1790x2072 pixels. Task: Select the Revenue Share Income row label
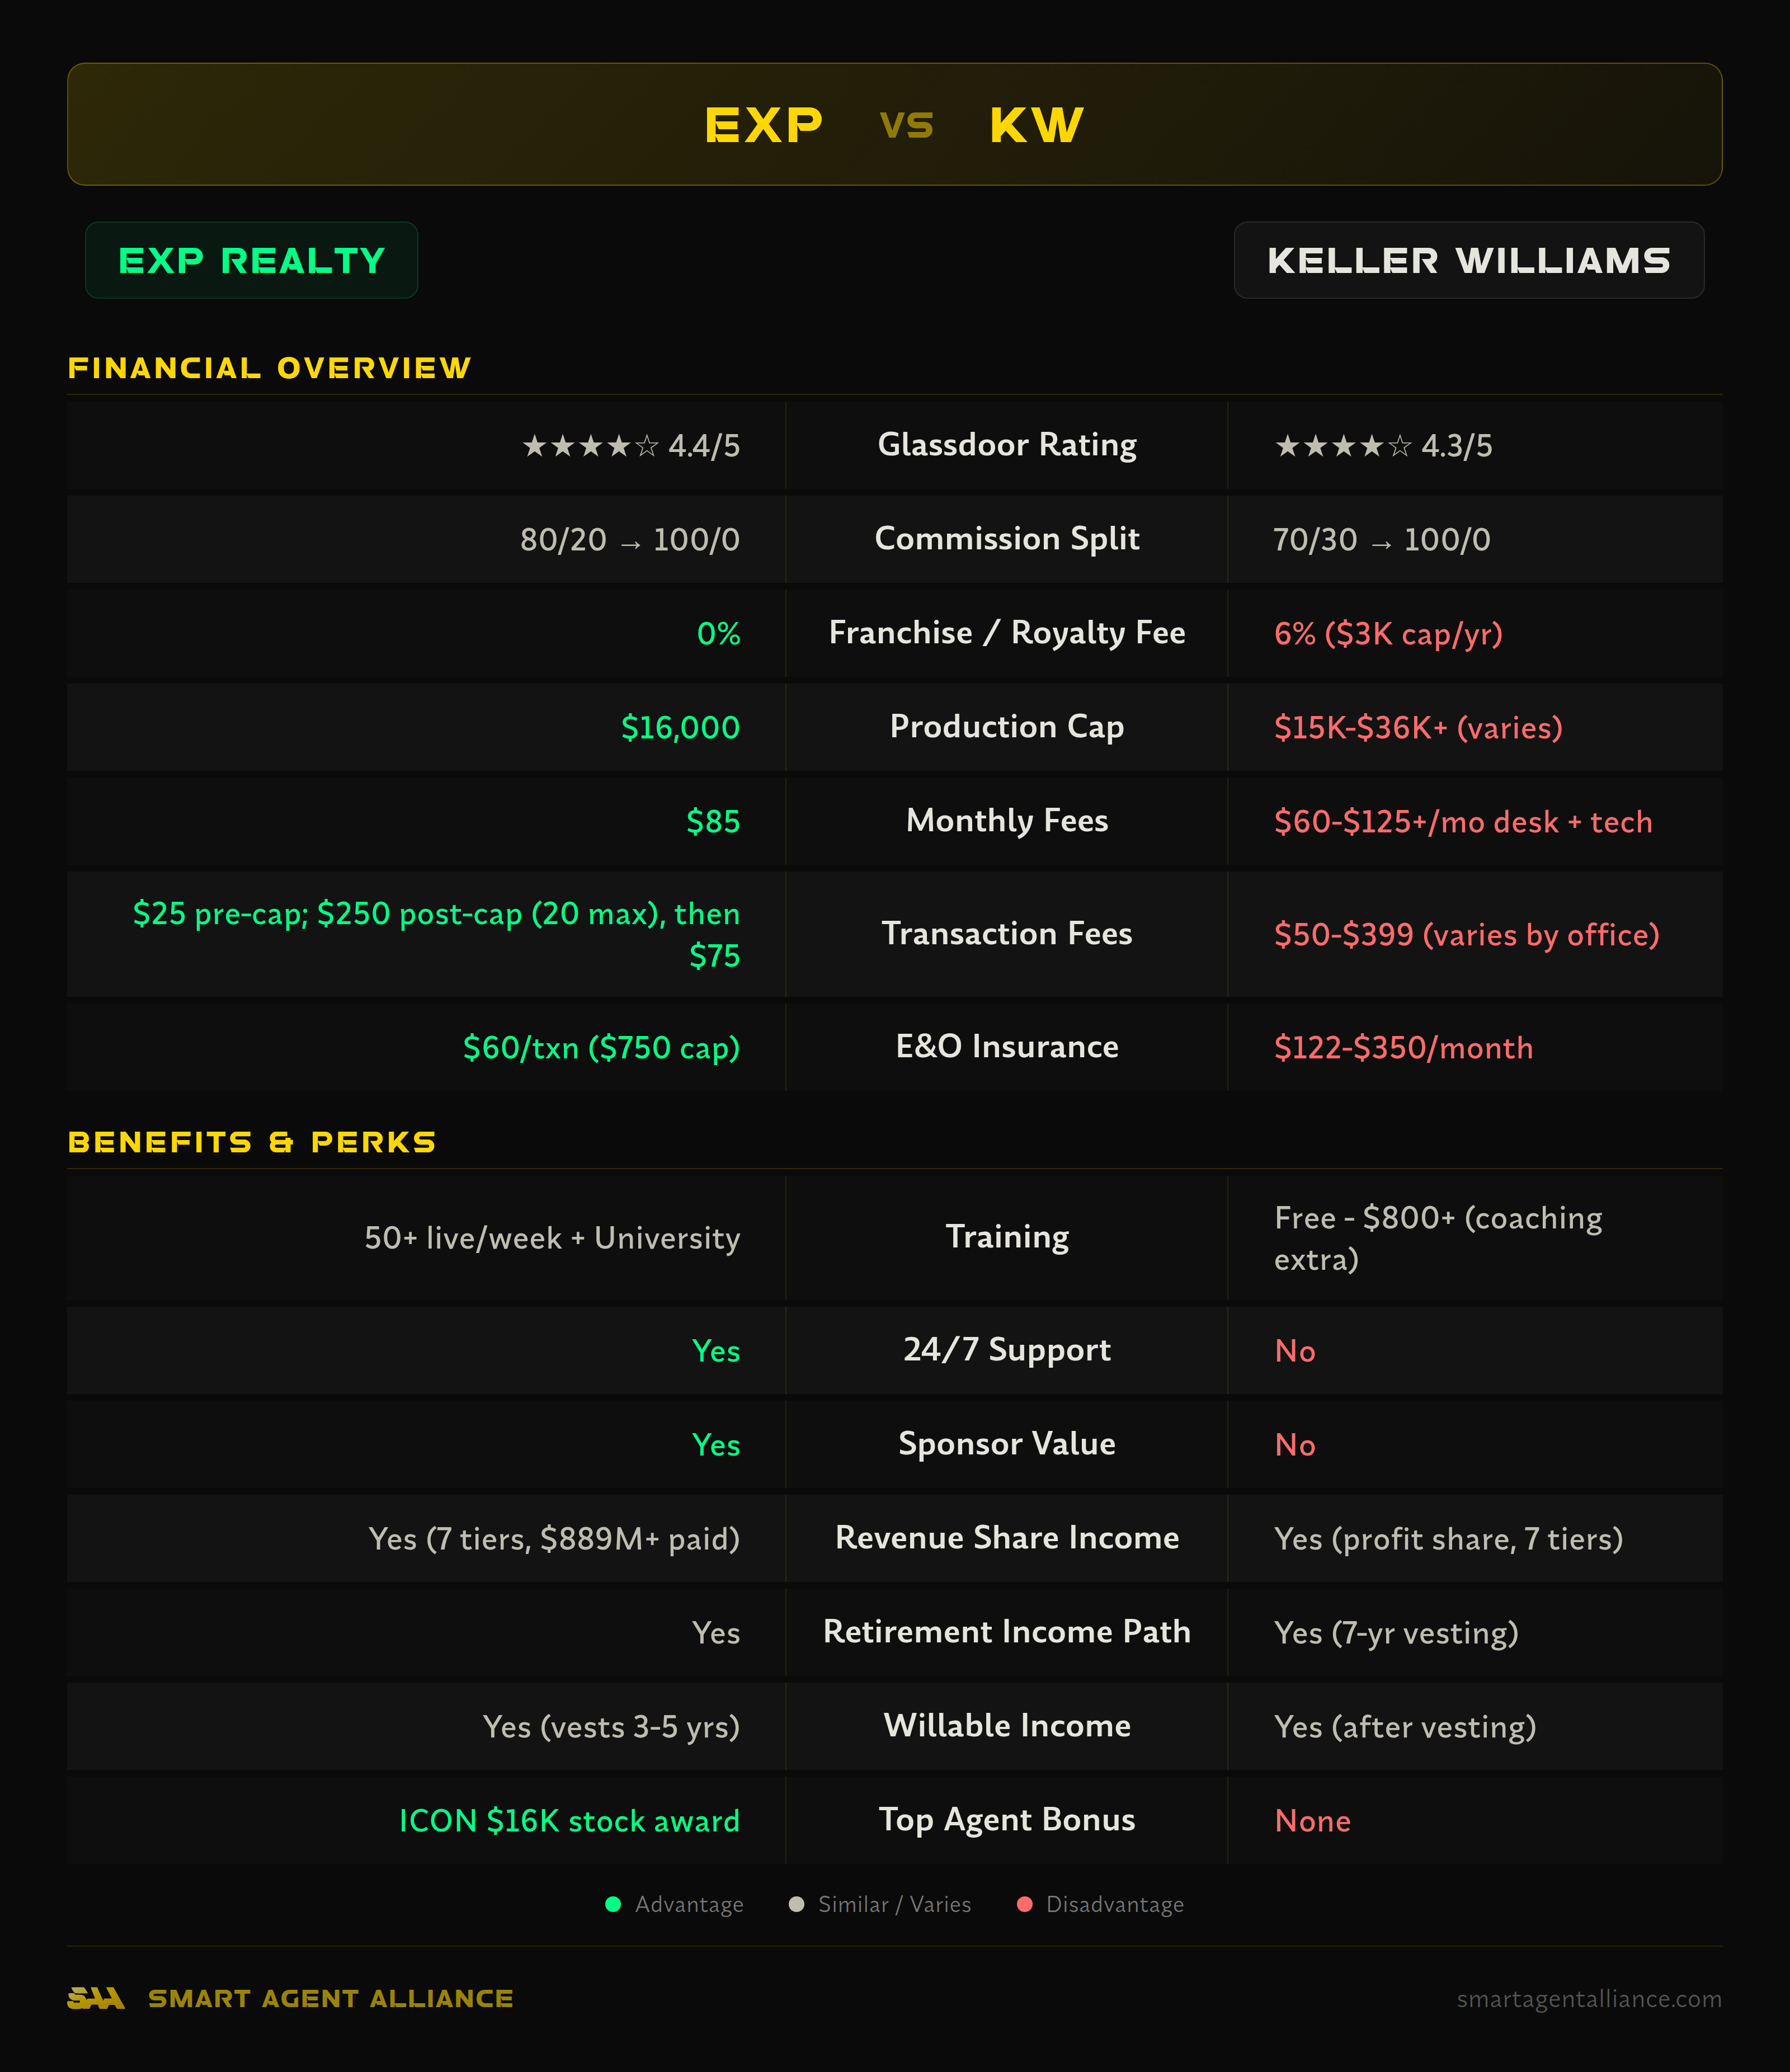pyautogui.click(x=1006, y=1537)
